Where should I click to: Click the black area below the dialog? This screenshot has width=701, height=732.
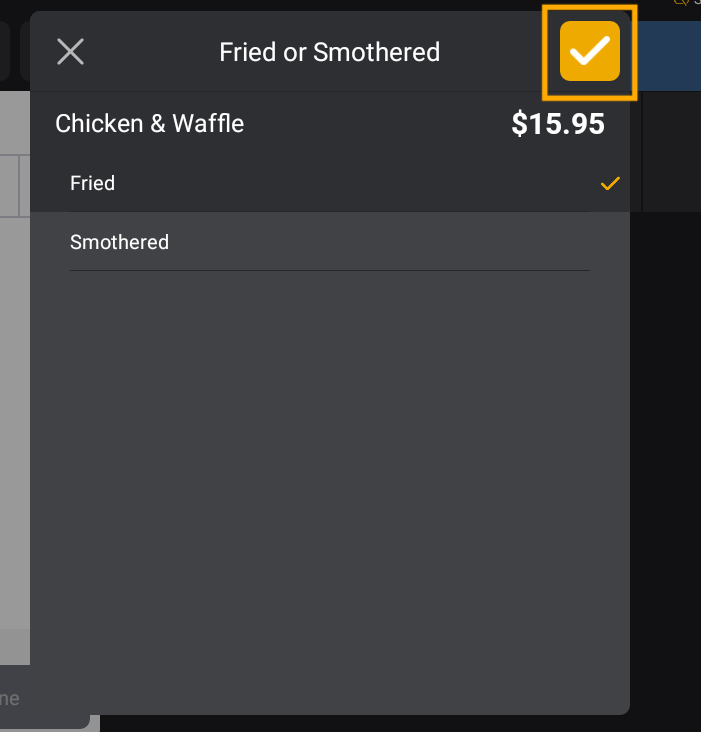tap(400, 723)
